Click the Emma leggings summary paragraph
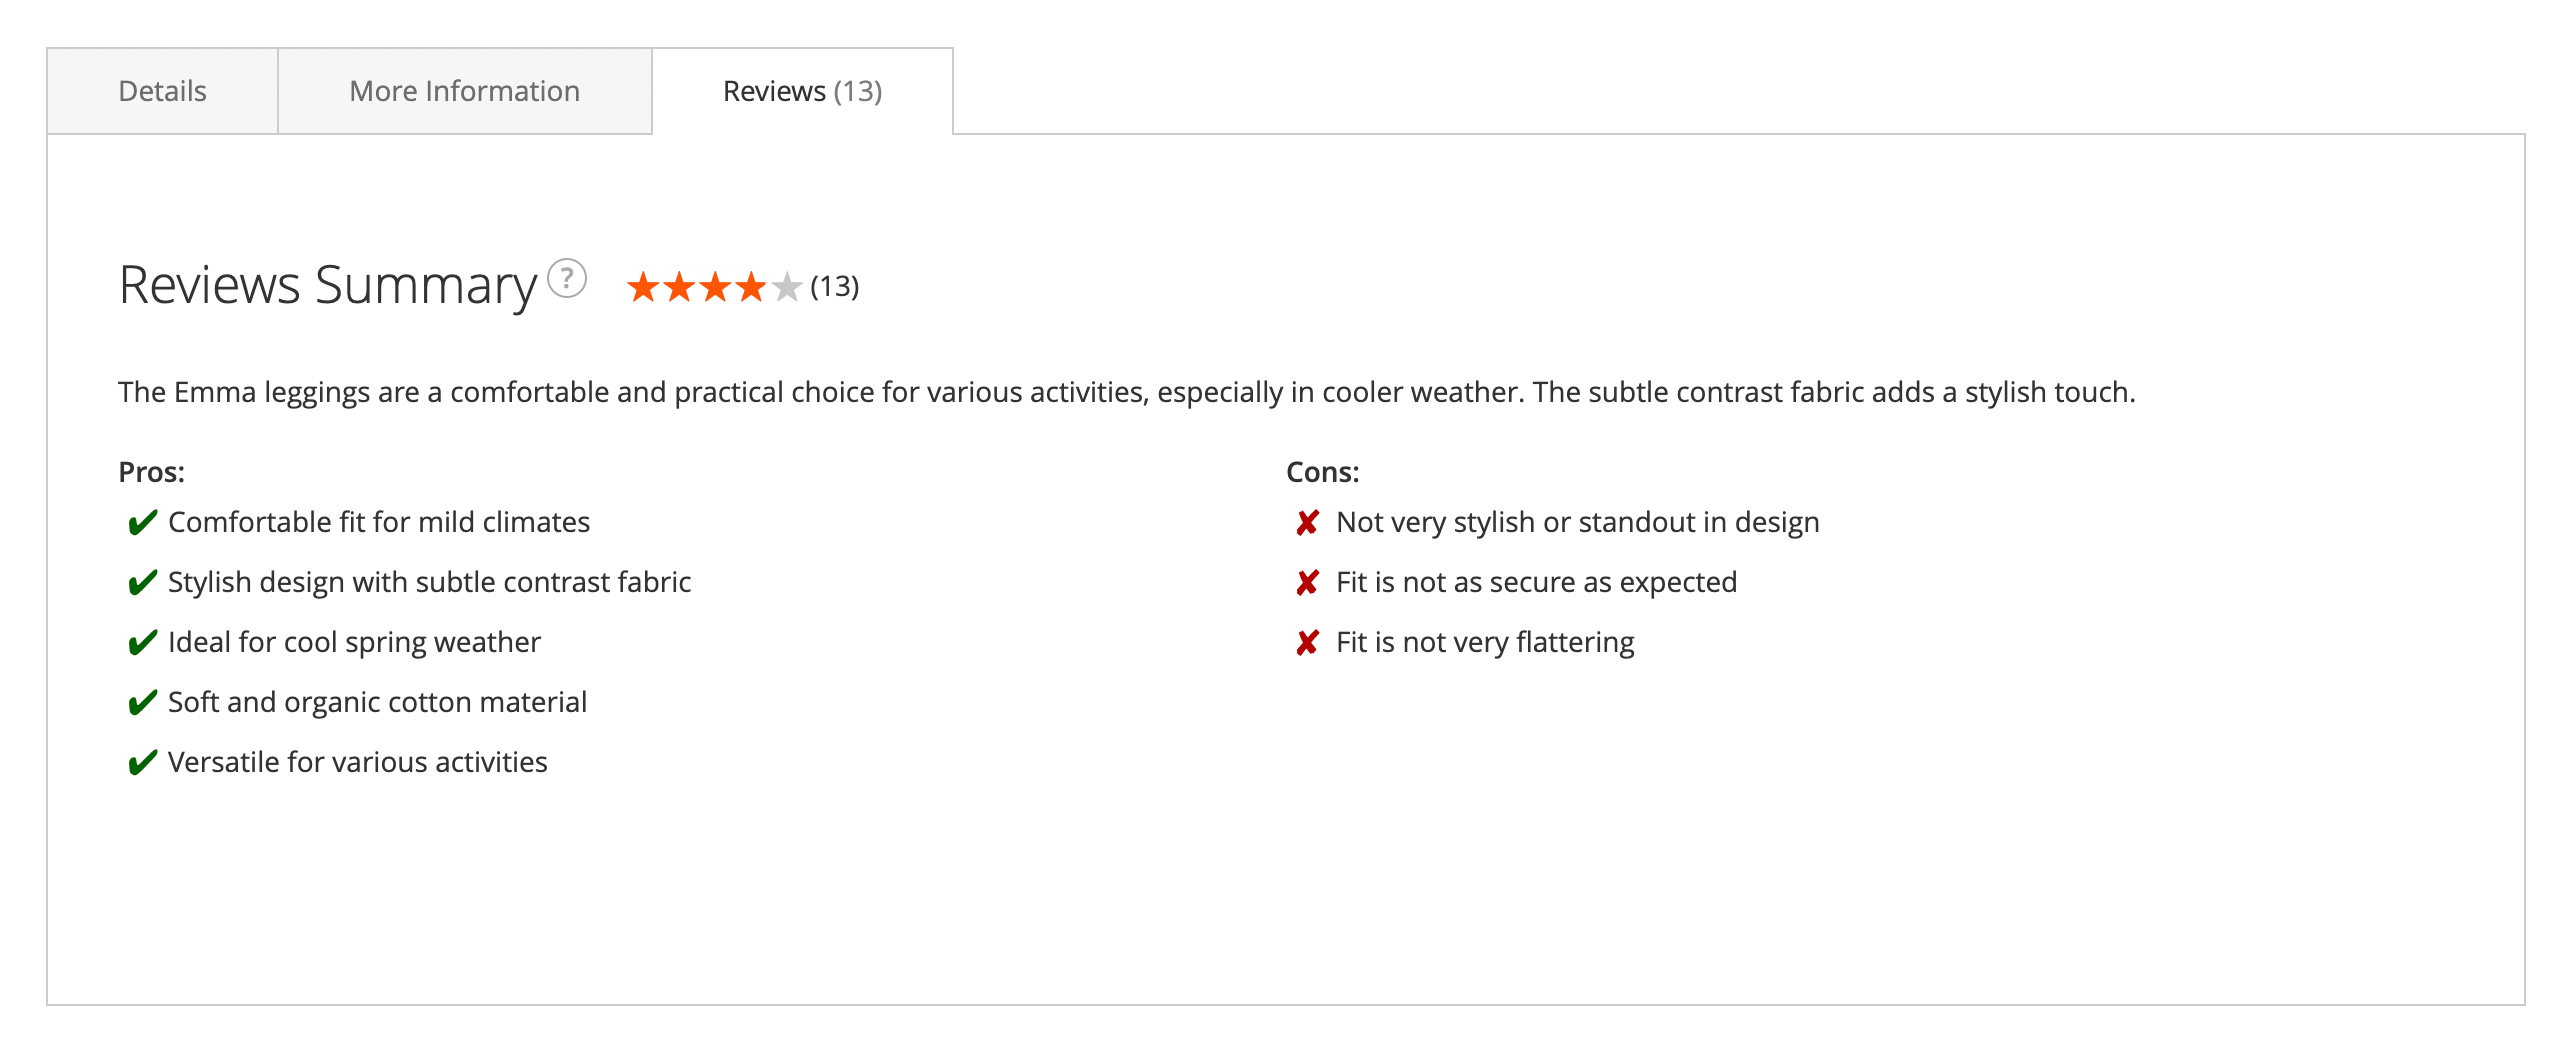 click(1126, 392)
